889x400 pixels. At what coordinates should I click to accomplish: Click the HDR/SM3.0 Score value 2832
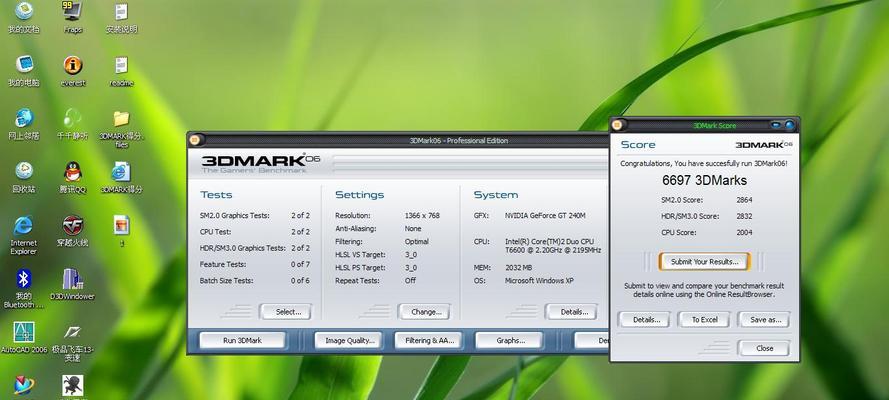pyautogui.click(x=744, y=216)
